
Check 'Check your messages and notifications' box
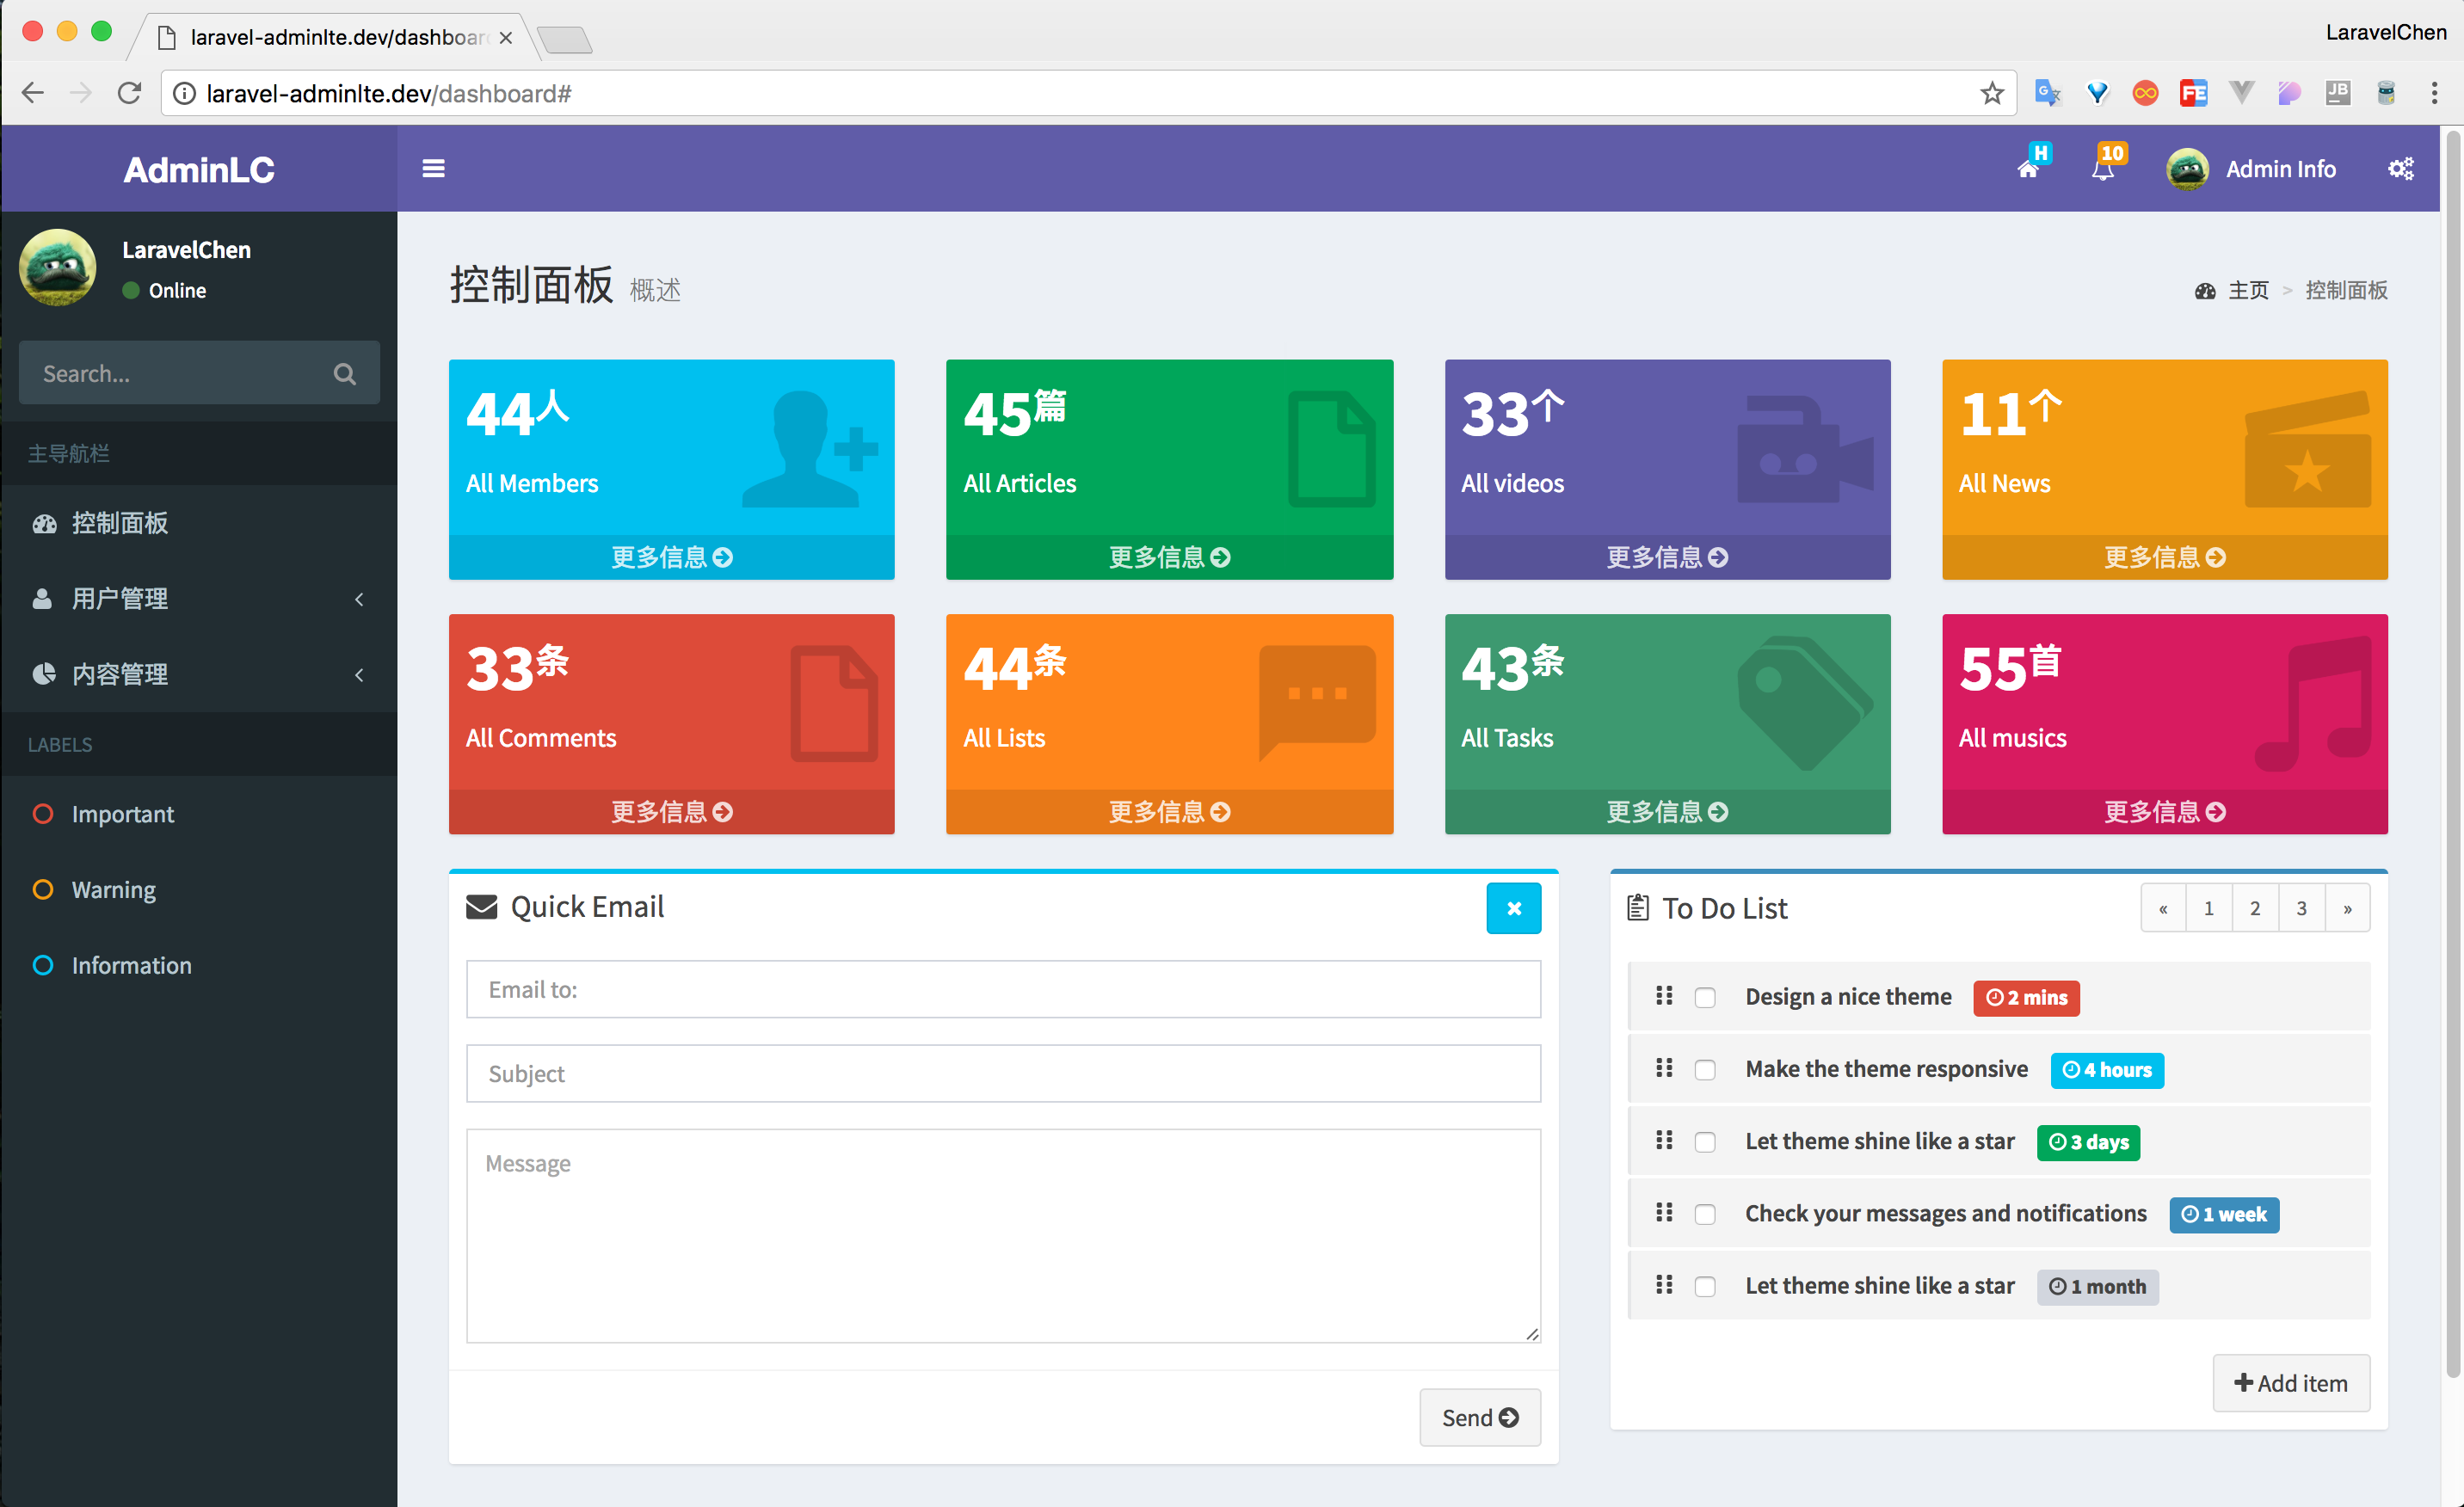(1705, 1214)
